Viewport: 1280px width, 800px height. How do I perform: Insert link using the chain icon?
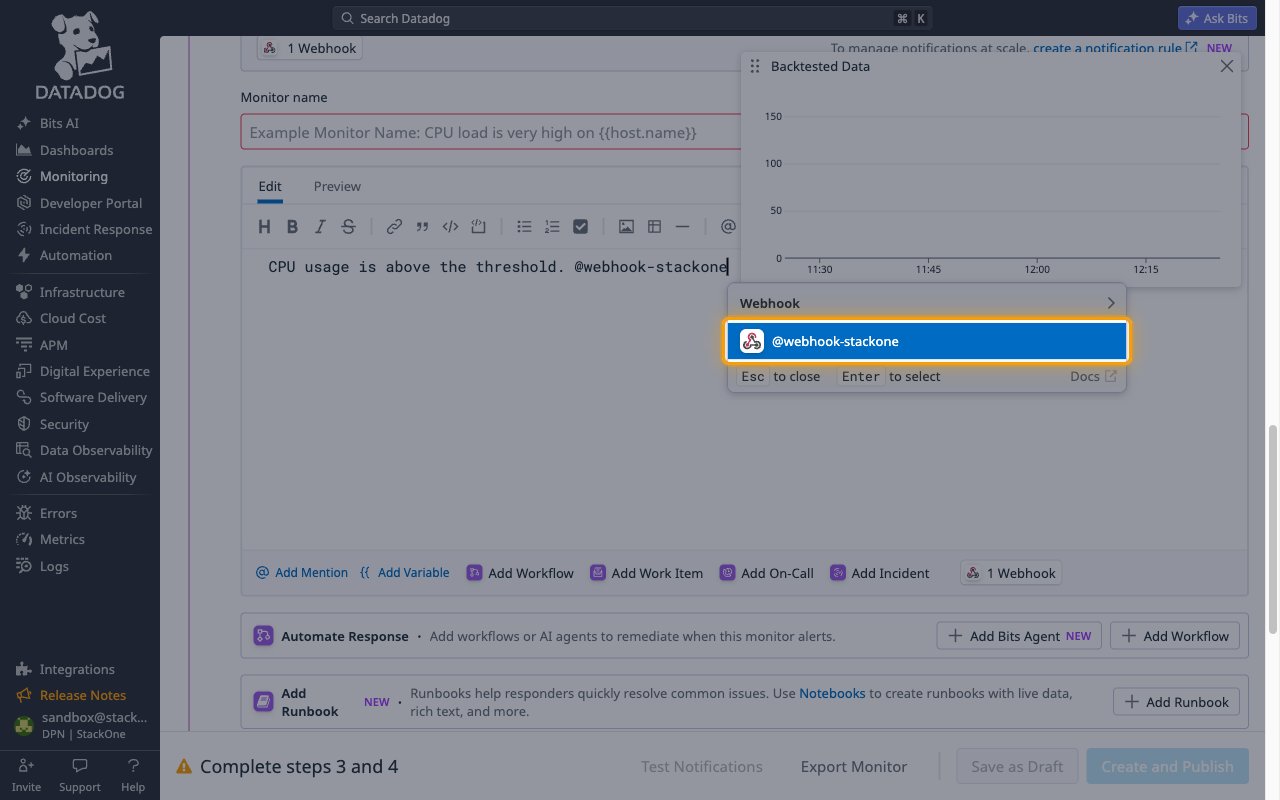394,227
